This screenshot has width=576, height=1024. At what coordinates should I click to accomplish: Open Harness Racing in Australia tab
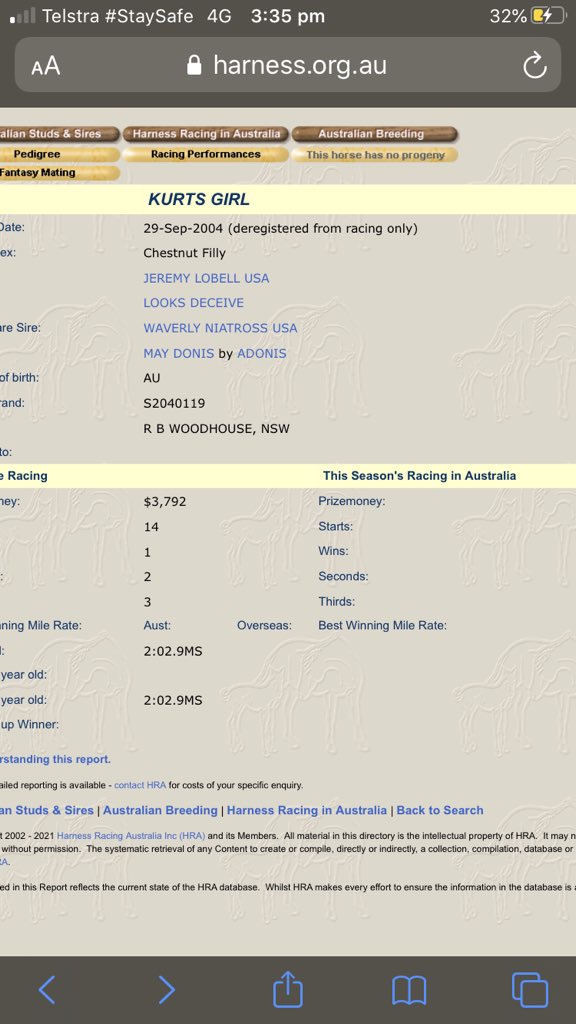[206, 134]
